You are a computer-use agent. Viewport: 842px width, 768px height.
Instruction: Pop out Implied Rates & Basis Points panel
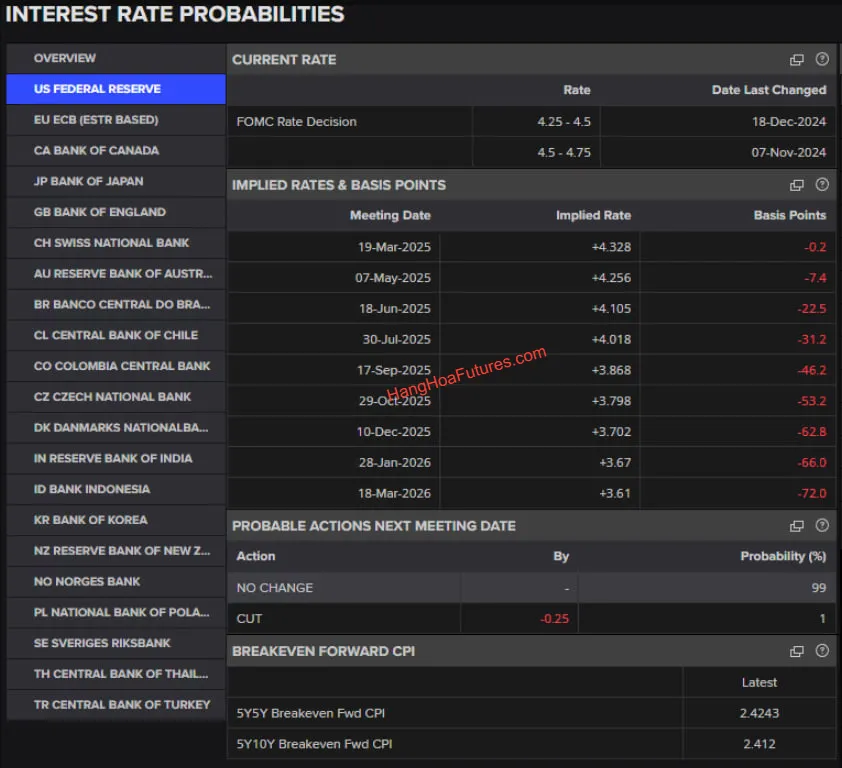797,185
